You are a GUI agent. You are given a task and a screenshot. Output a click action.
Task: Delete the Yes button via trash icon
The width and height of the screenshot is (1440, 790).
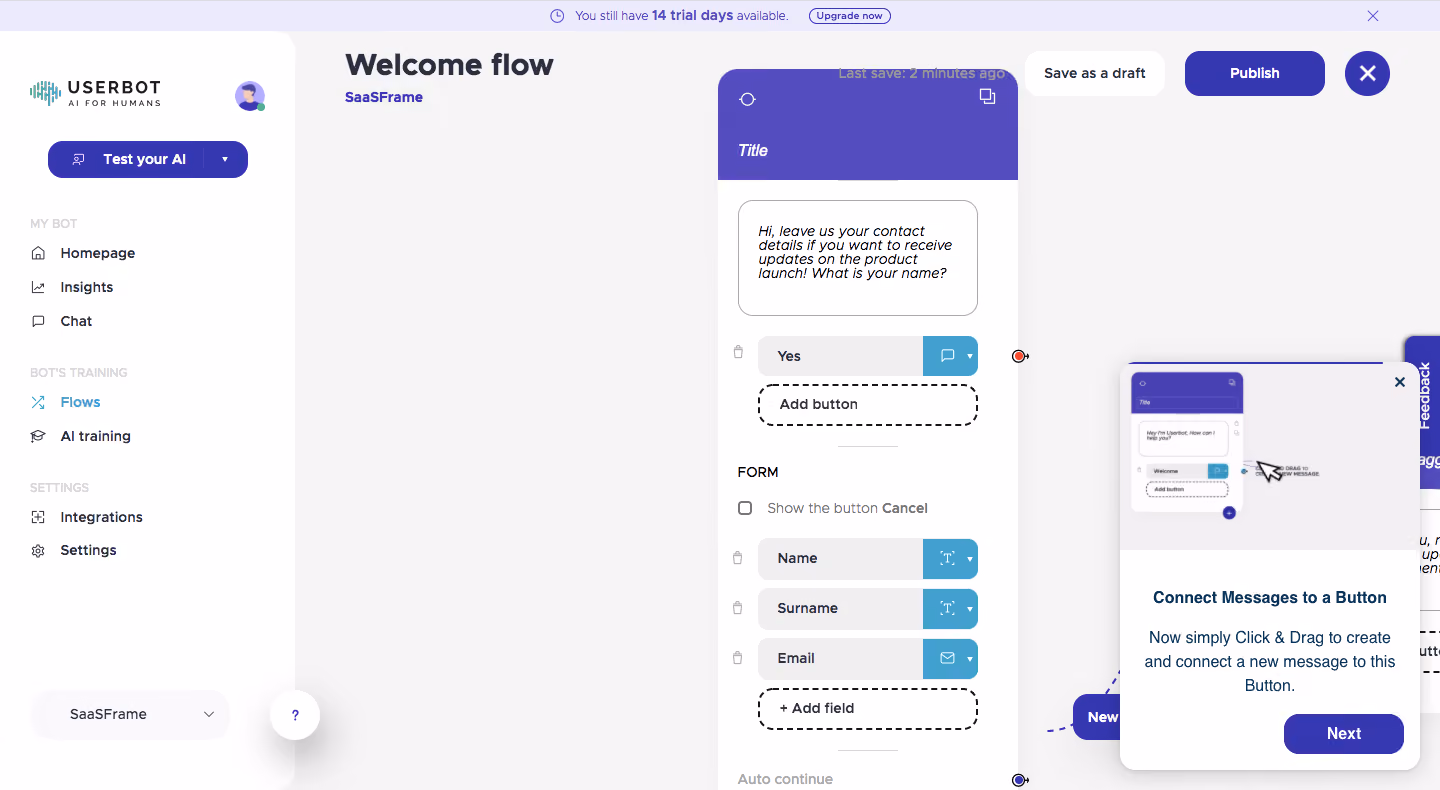coord(738,352)
